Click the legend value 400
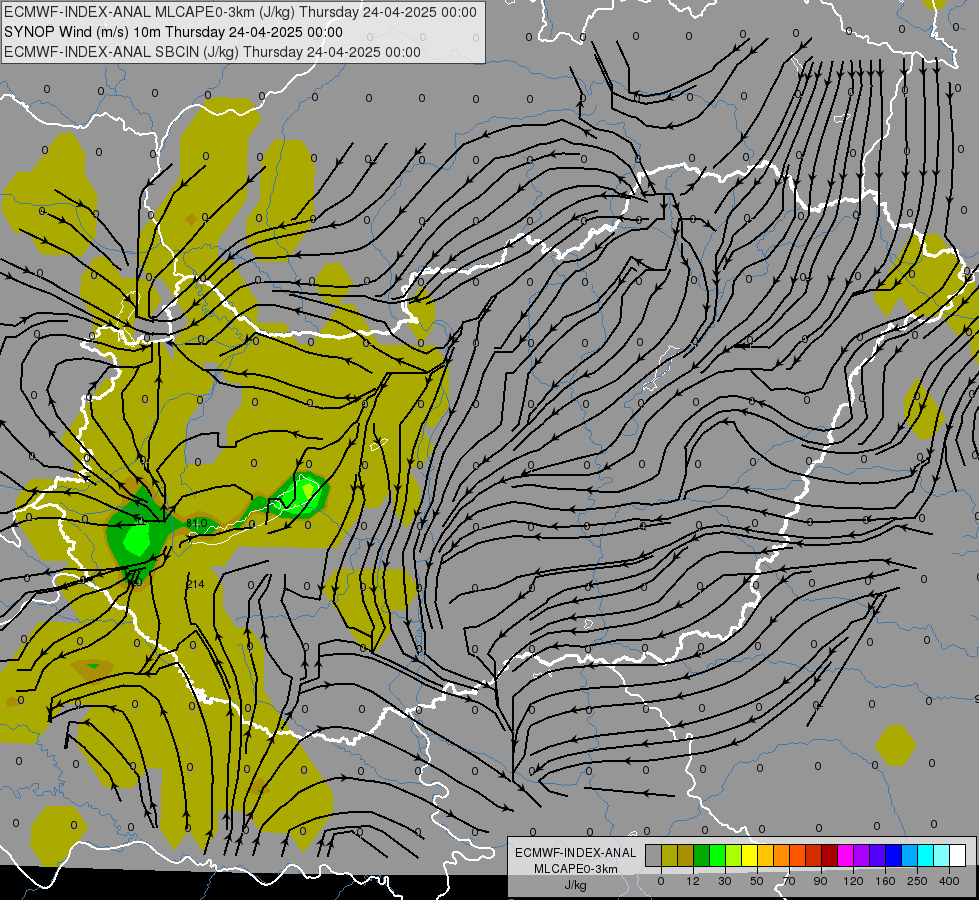The height and width of the screenshot is (900, 979). point(949,881)
